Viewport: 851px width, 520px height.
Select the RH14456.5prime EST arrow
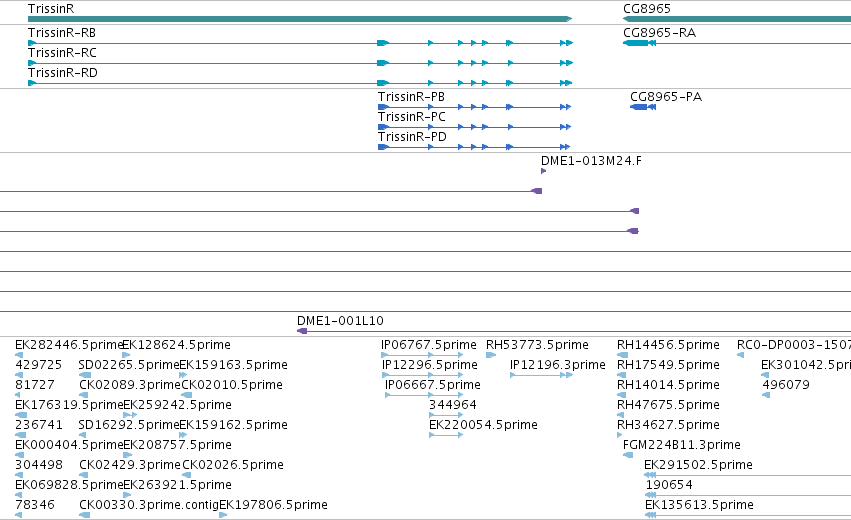pyautogui.click(x=623, y=355)
